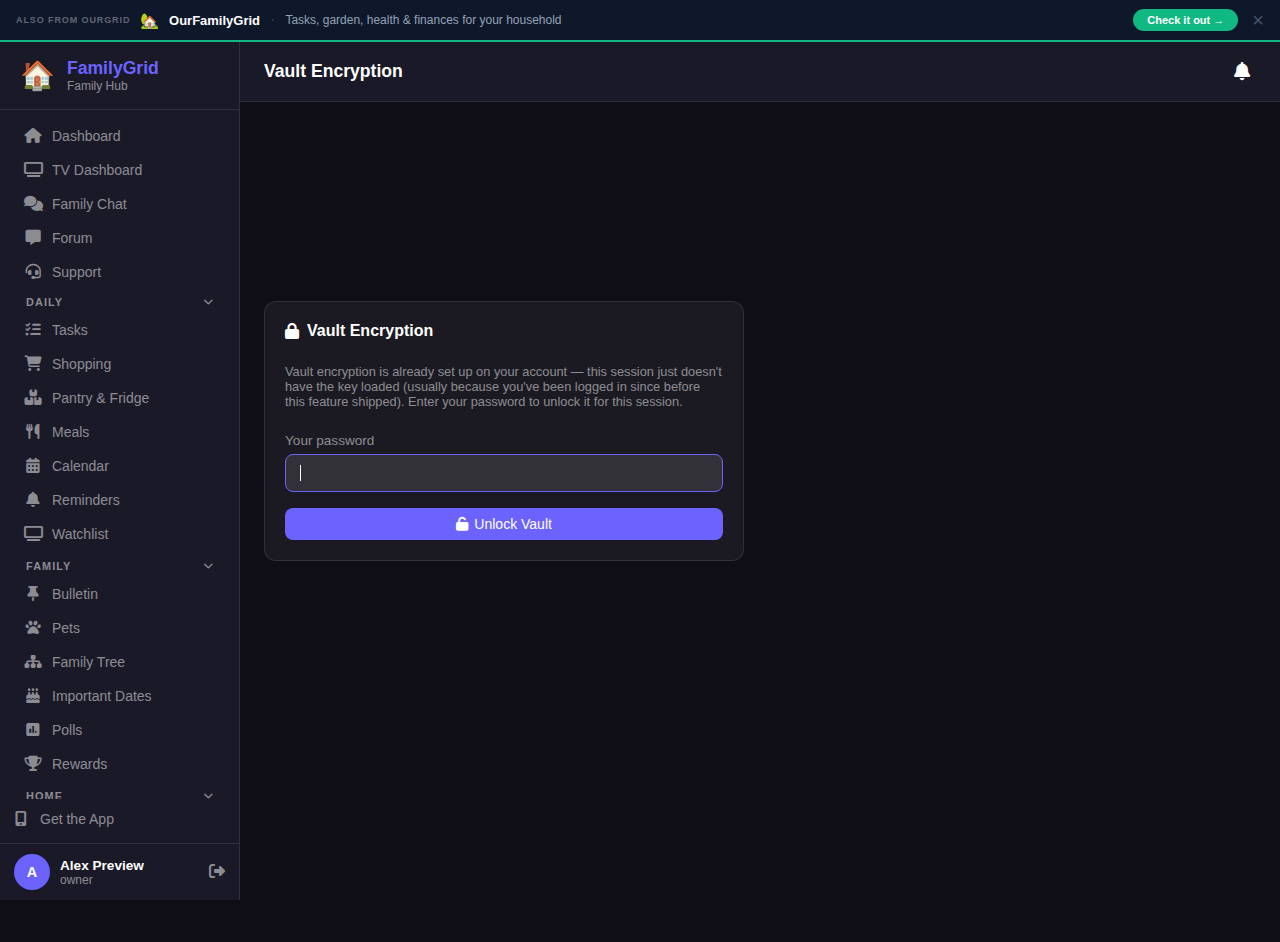
Task: Click the FamilyGrid title link
Action: (112, 68)
